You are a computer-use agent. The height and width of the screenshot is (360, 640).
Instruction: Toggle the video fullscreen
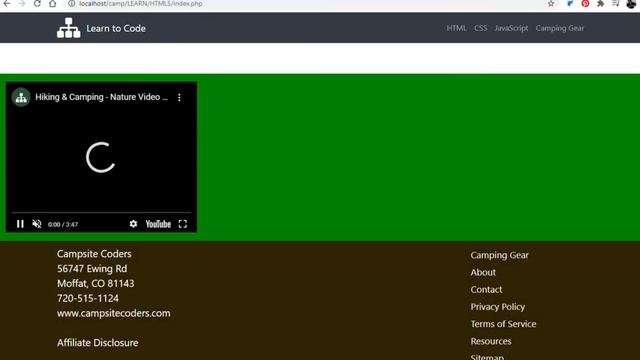click(183, 224)
